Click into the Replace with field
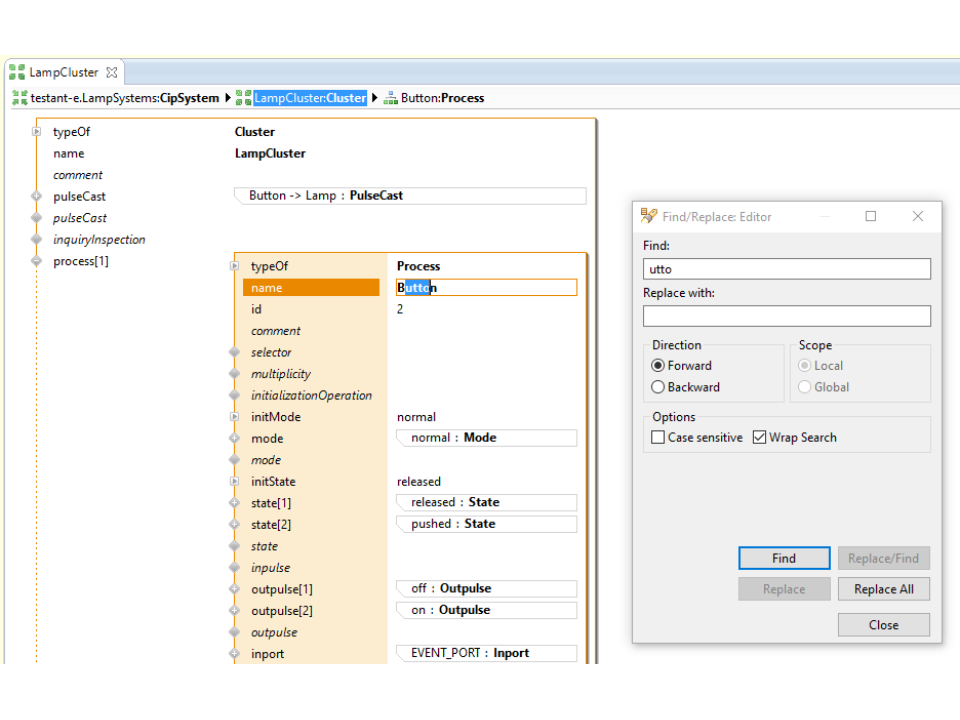This screenshot has height=720, width=960. tap(786, 316)
